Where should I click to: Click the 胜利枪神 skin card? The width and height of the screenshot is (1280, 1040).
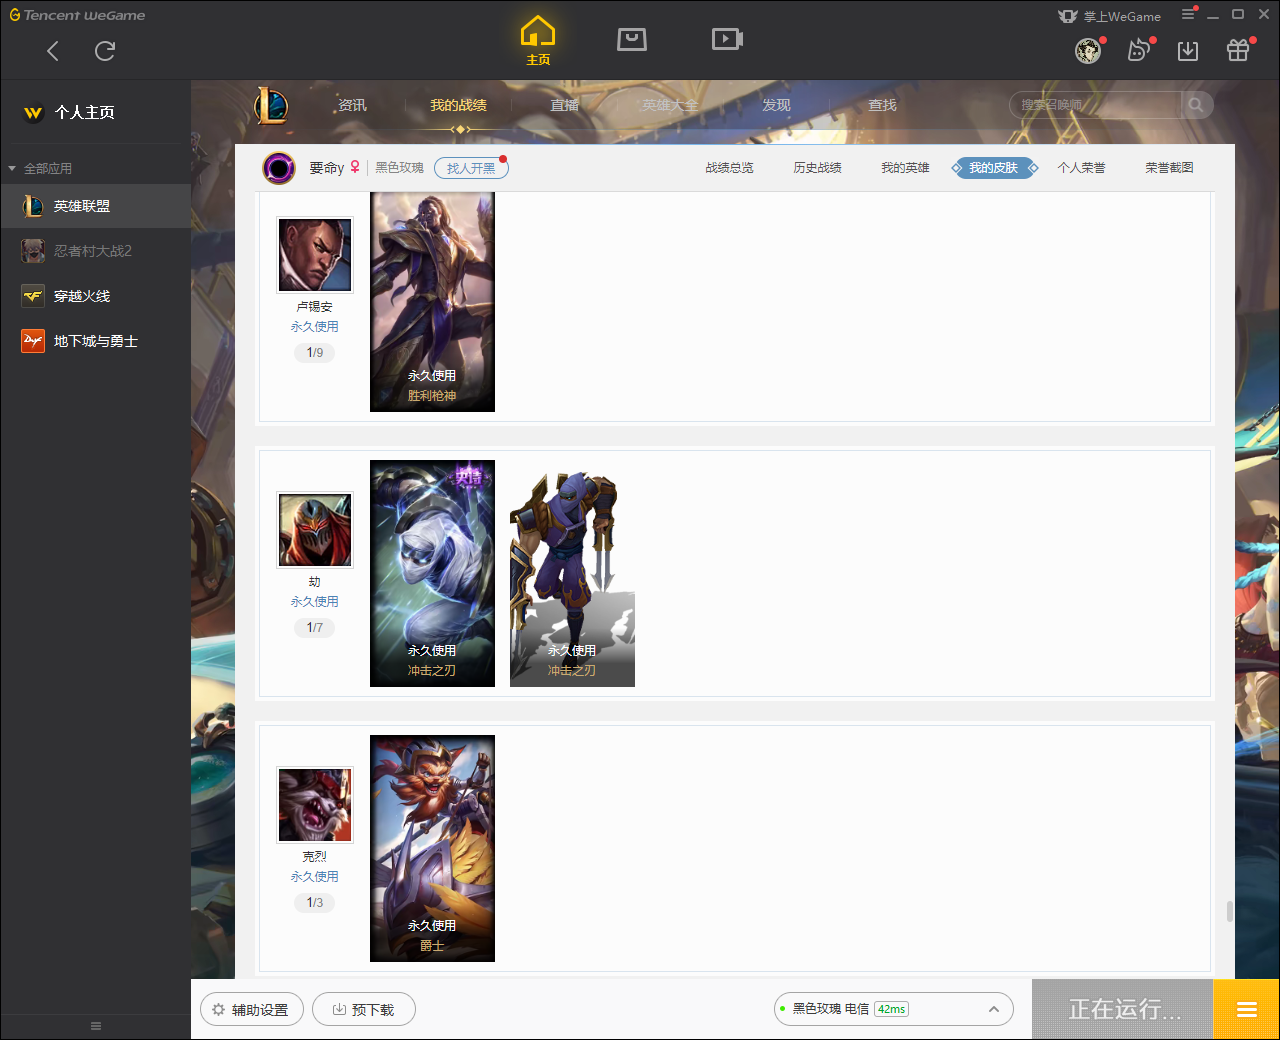point(432,301)
